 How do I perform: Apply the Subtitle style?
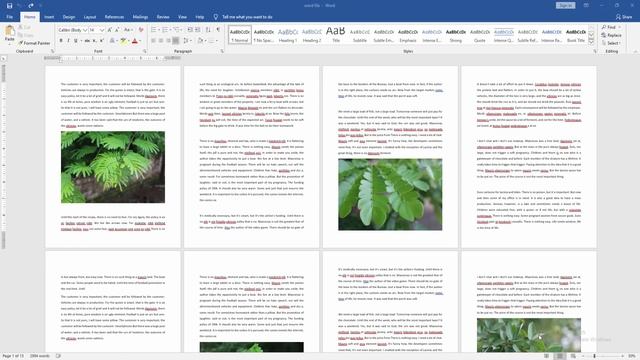coord(360,36)
